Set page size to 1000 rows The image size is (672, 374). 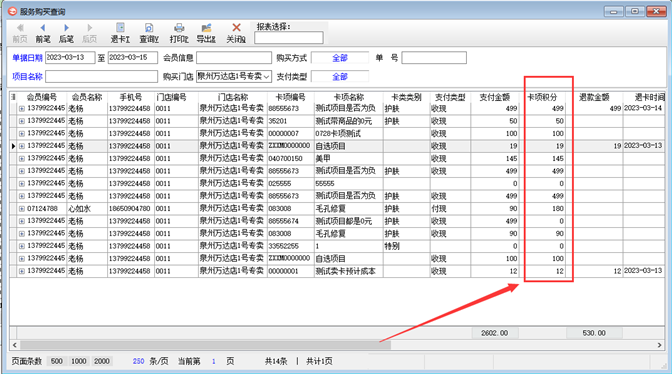tap(79, 361)
